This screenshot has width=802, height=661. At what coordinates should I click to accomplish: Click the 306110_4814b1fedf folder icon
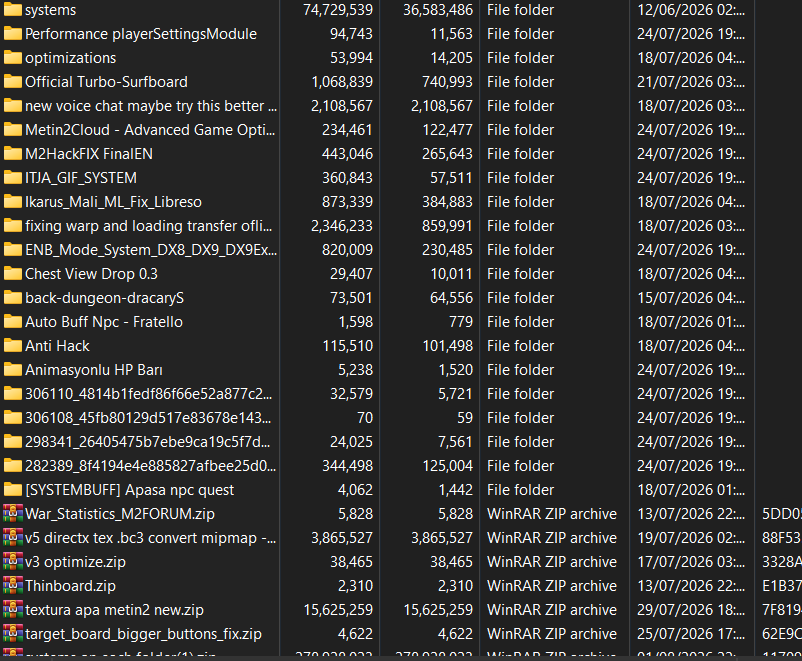12,394
